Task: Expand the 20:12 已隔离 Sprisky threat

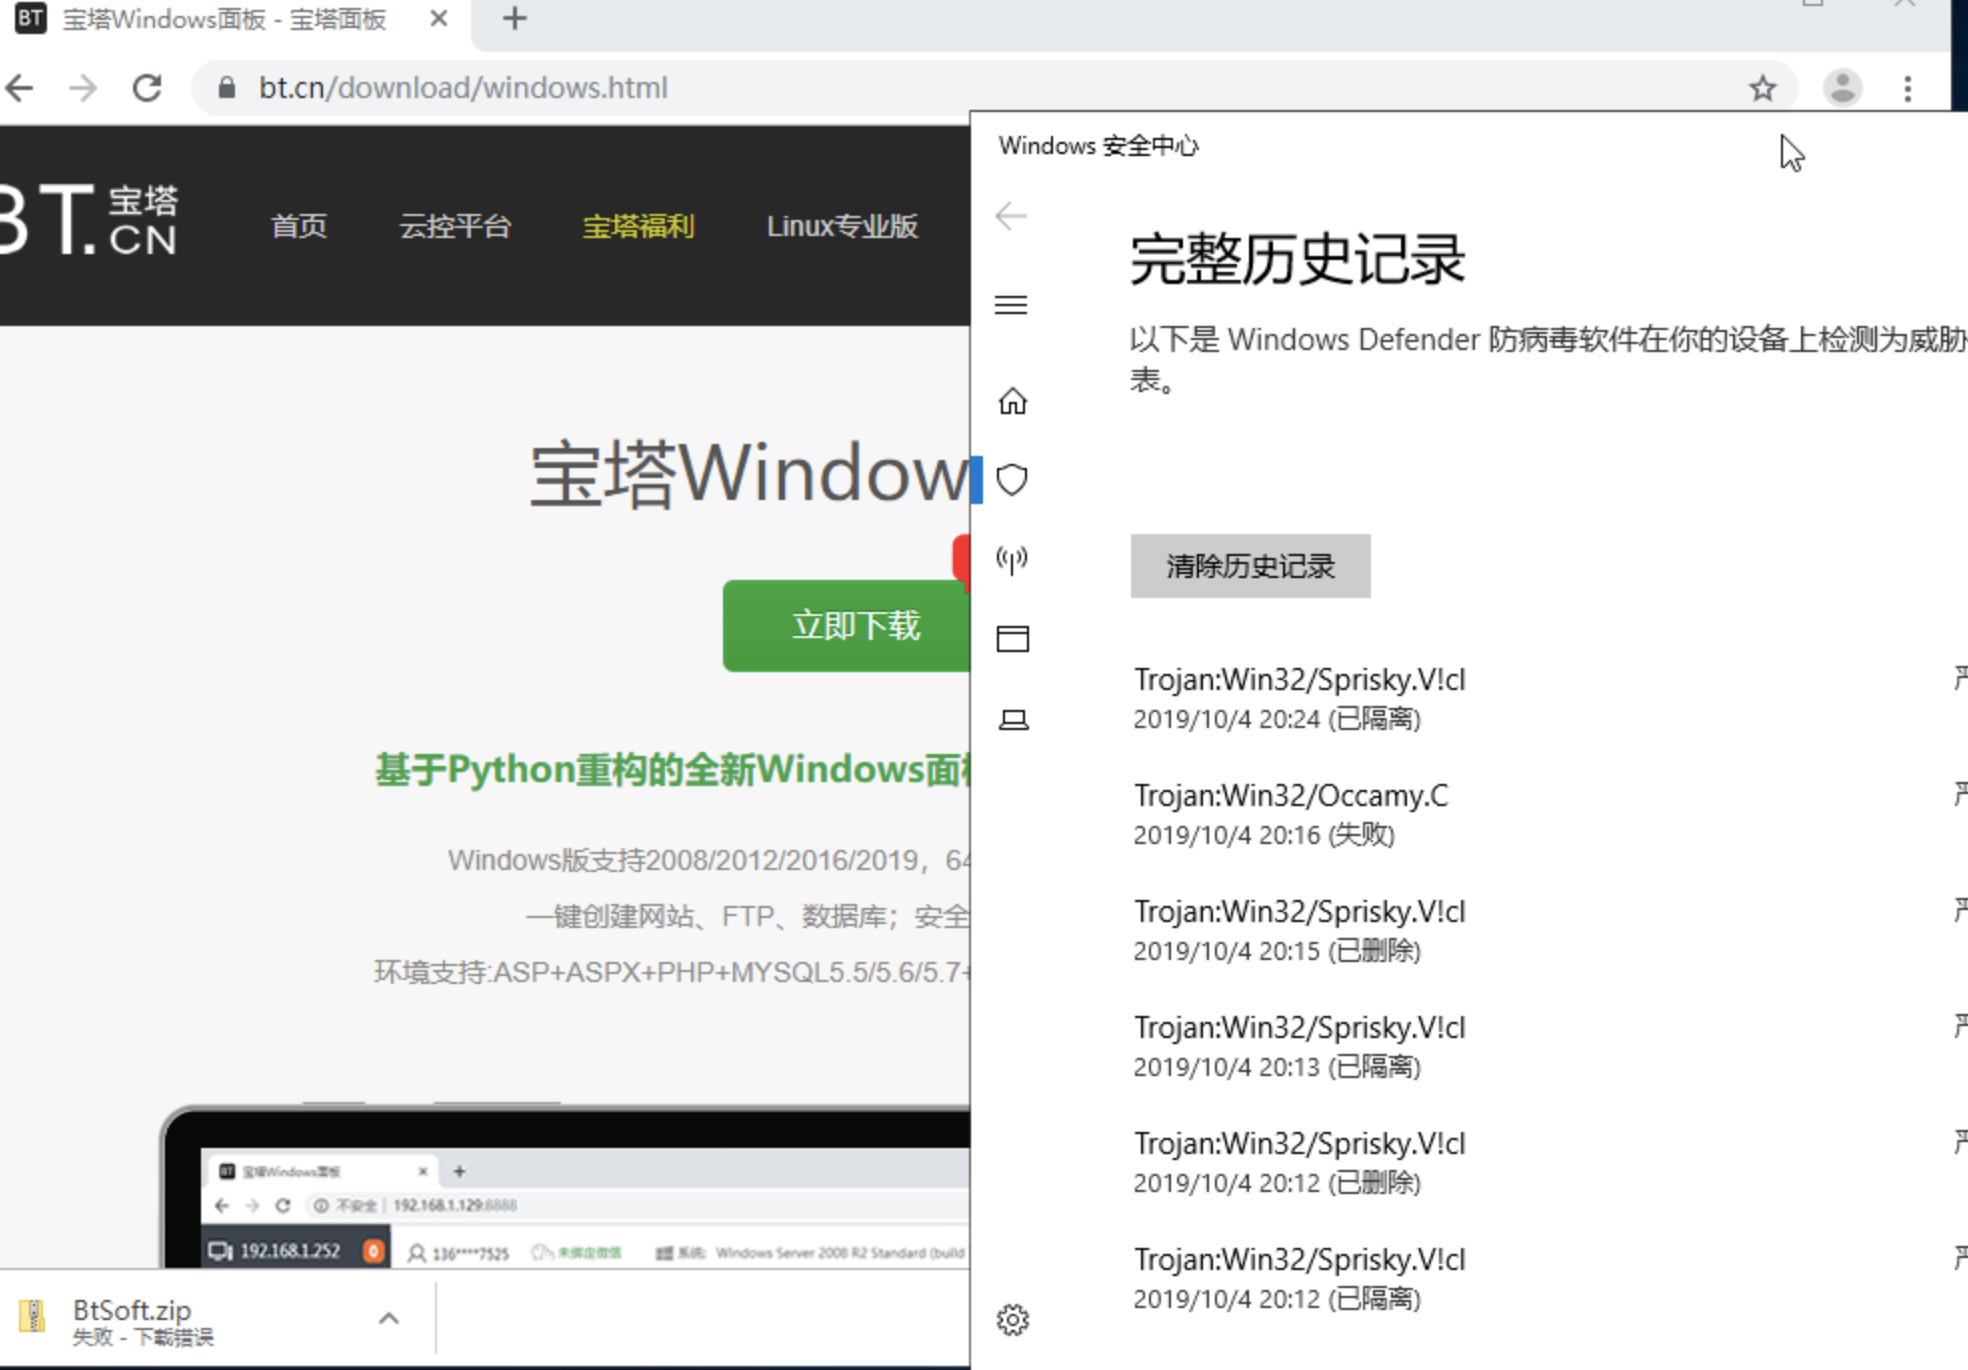Action: (x=1548, y=1278)
